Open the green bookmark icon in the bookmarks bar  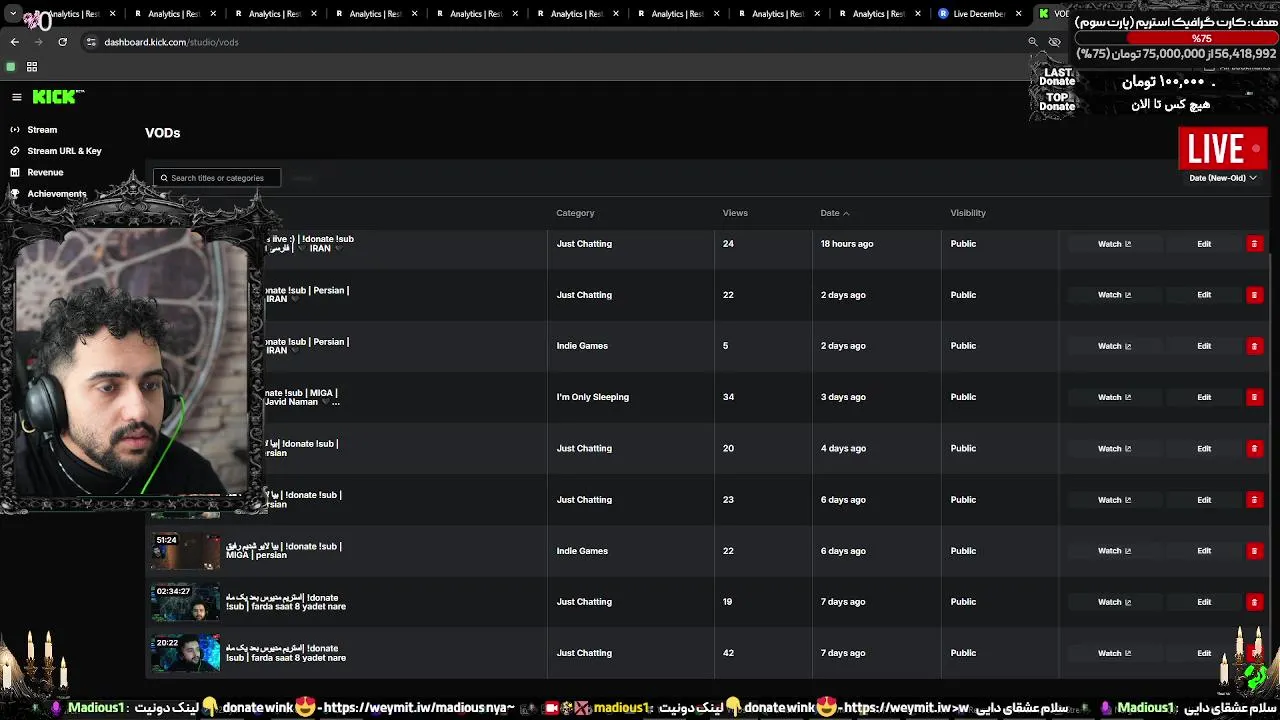click(x=11, y=67)
